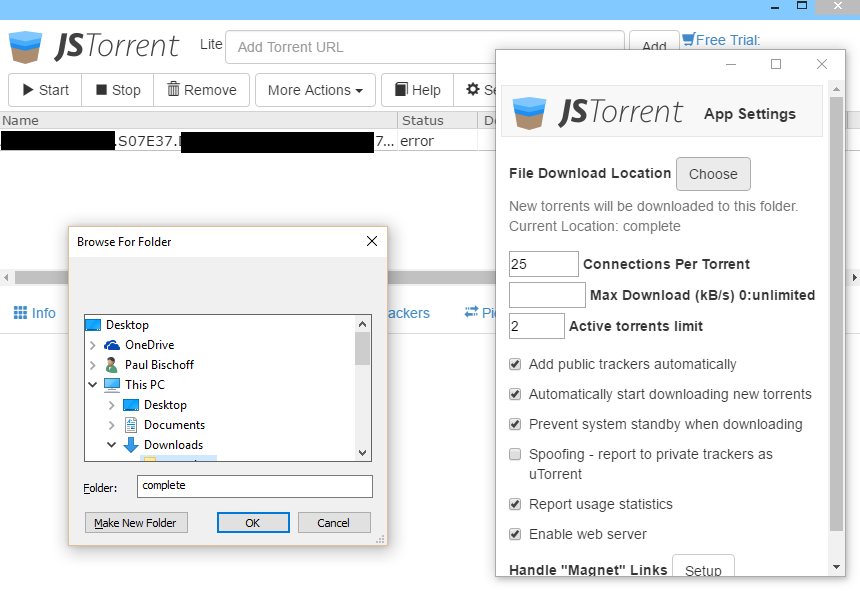Open the More Actions dropdown

(315, 90)
